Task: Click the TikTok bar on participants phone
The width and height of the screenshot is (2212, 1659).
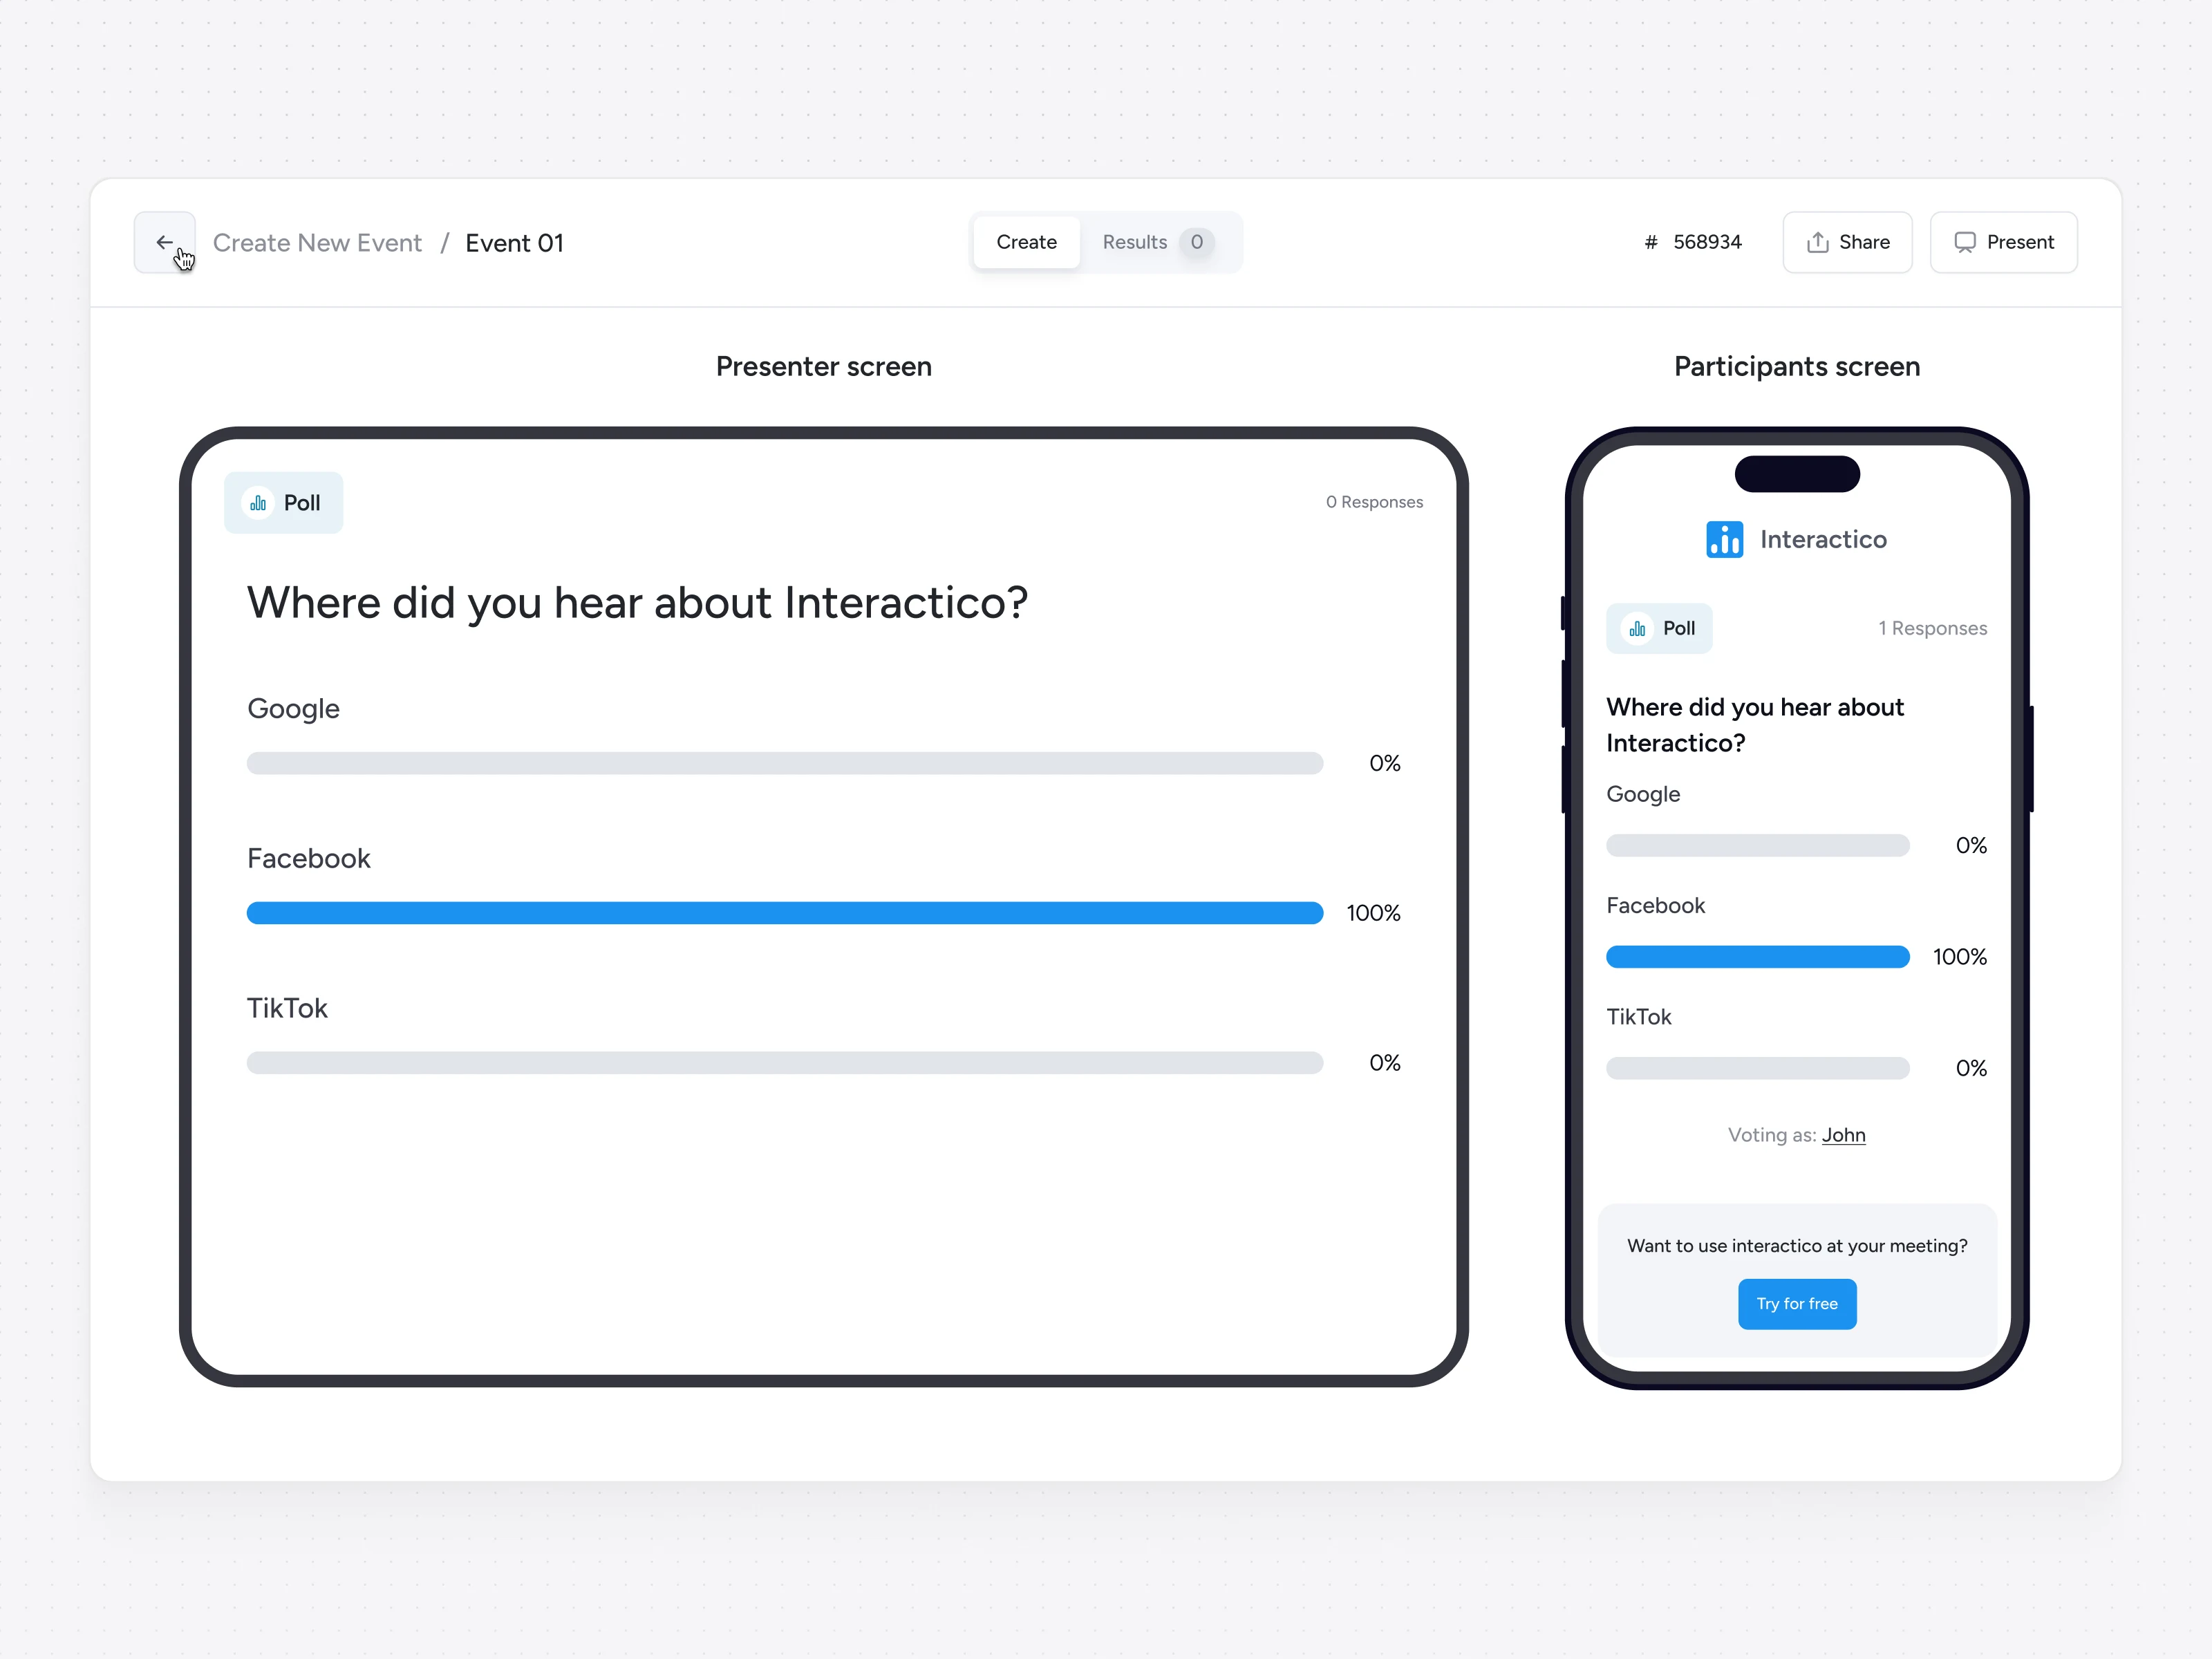Action: click(1757, 1068)
